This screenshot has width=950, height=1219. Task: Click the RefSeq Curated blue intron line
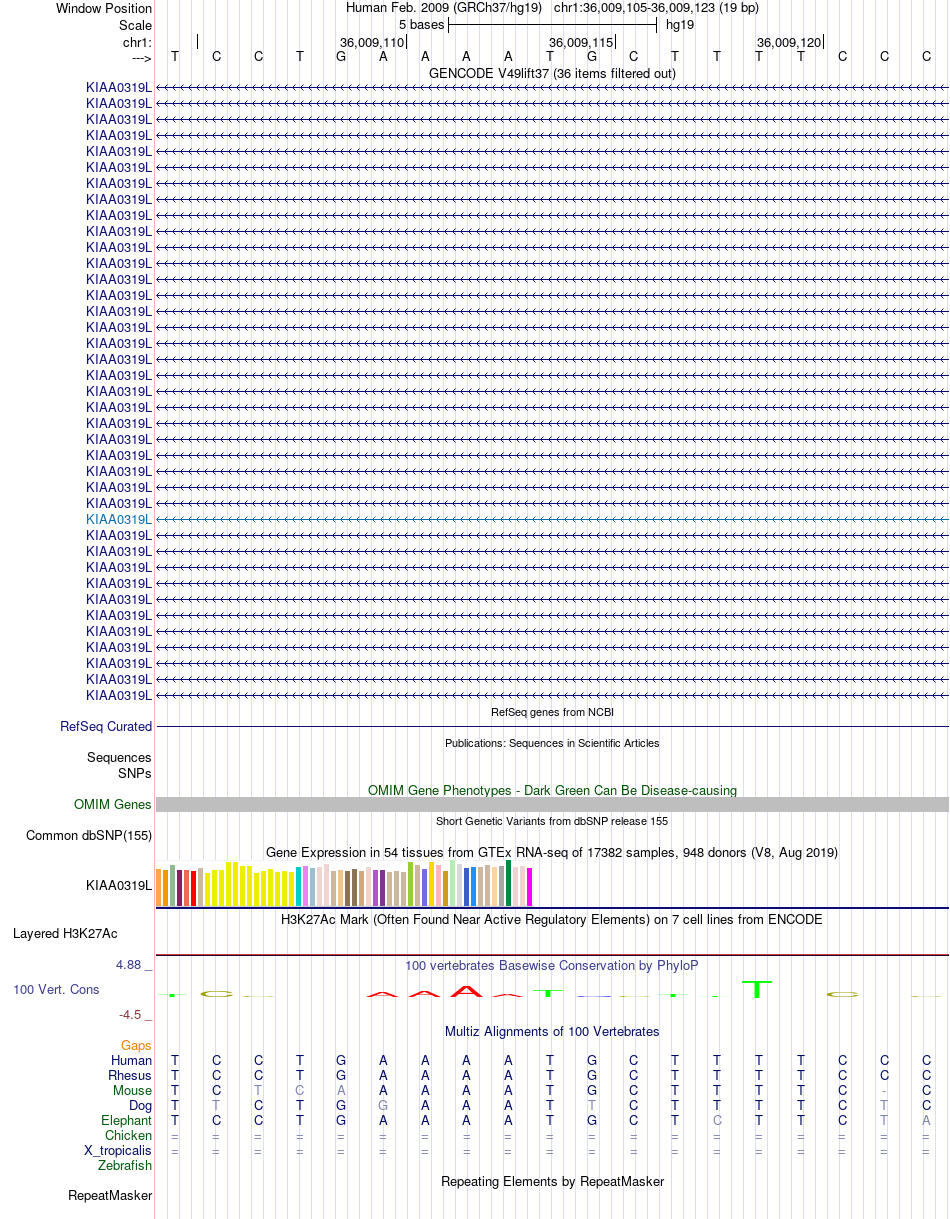point(552,727)
